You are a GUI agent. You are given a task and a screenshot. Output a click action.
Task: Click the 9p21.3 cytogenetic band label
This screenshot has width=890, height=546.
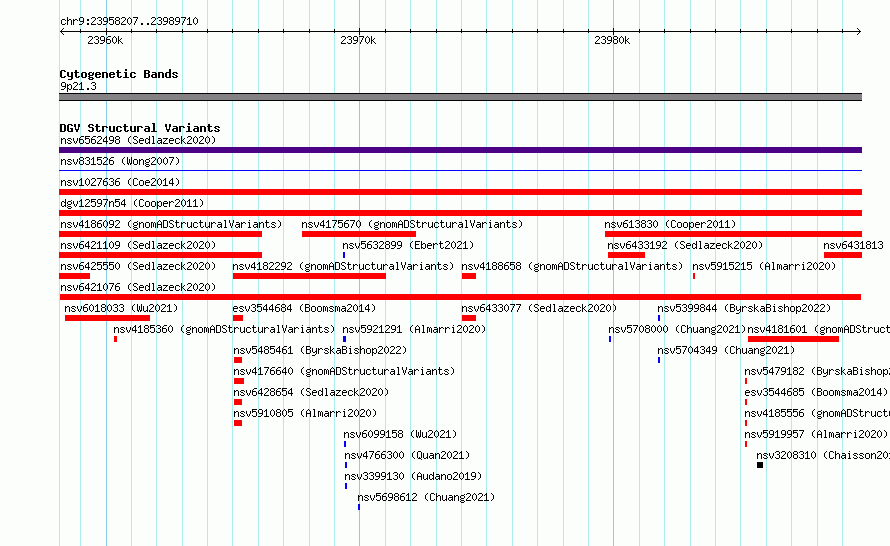point(78,86)
